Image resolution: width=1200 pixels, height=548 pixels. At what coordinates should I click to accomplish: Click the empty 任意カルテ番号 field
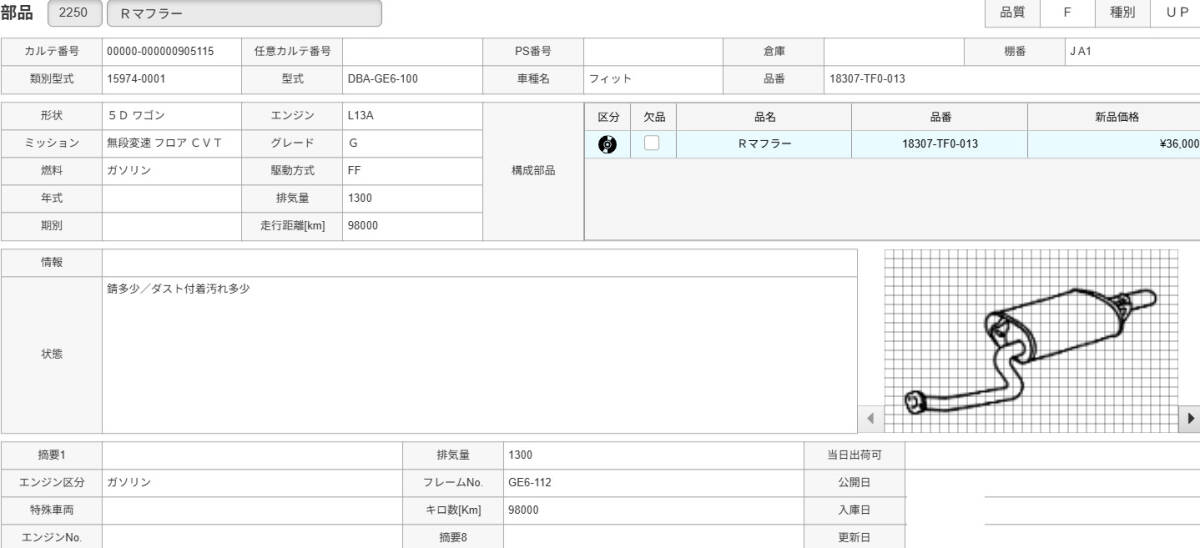(x=412, y=51)
